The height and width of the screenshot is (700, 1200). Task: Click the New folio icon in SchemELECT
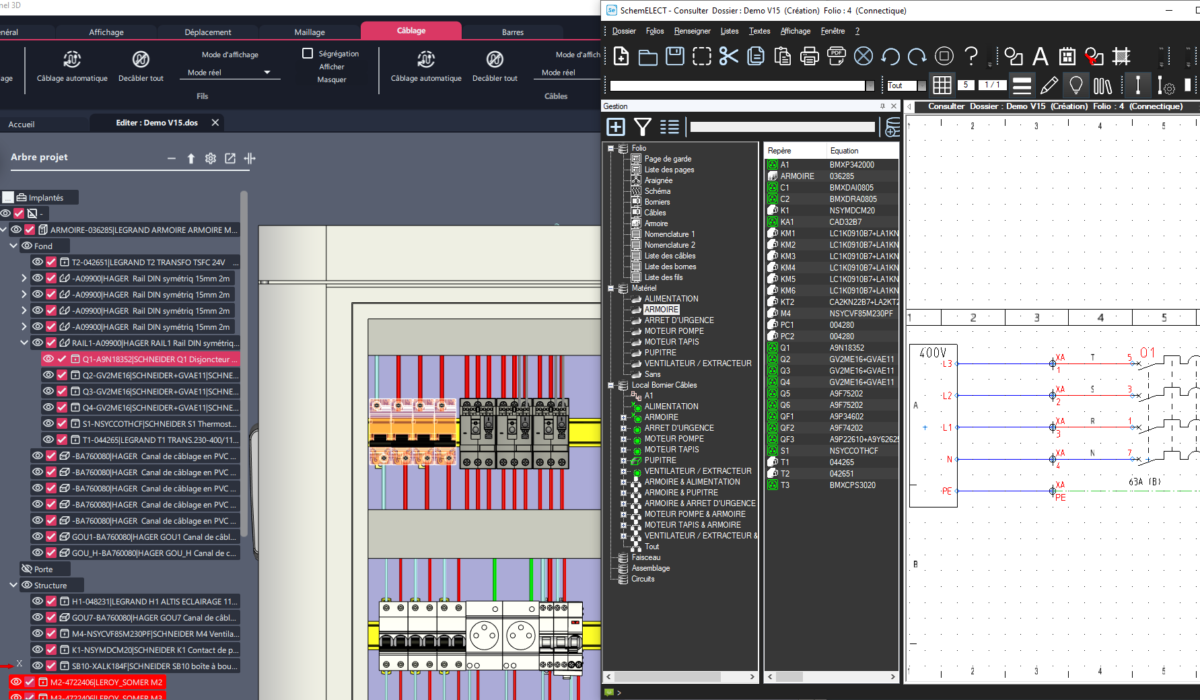[x=619, y=56]
